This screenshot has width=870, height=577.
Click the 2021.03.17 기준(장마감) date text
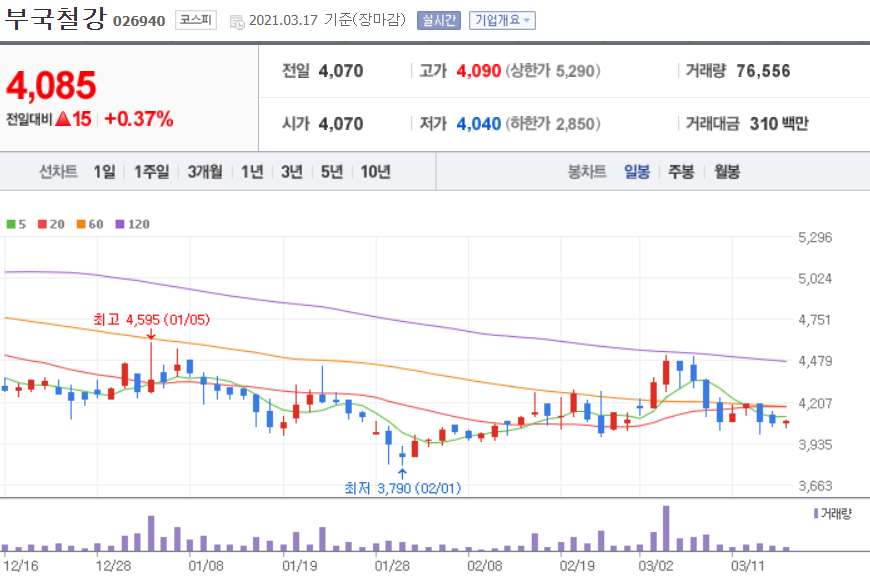(x=327, y=21)
